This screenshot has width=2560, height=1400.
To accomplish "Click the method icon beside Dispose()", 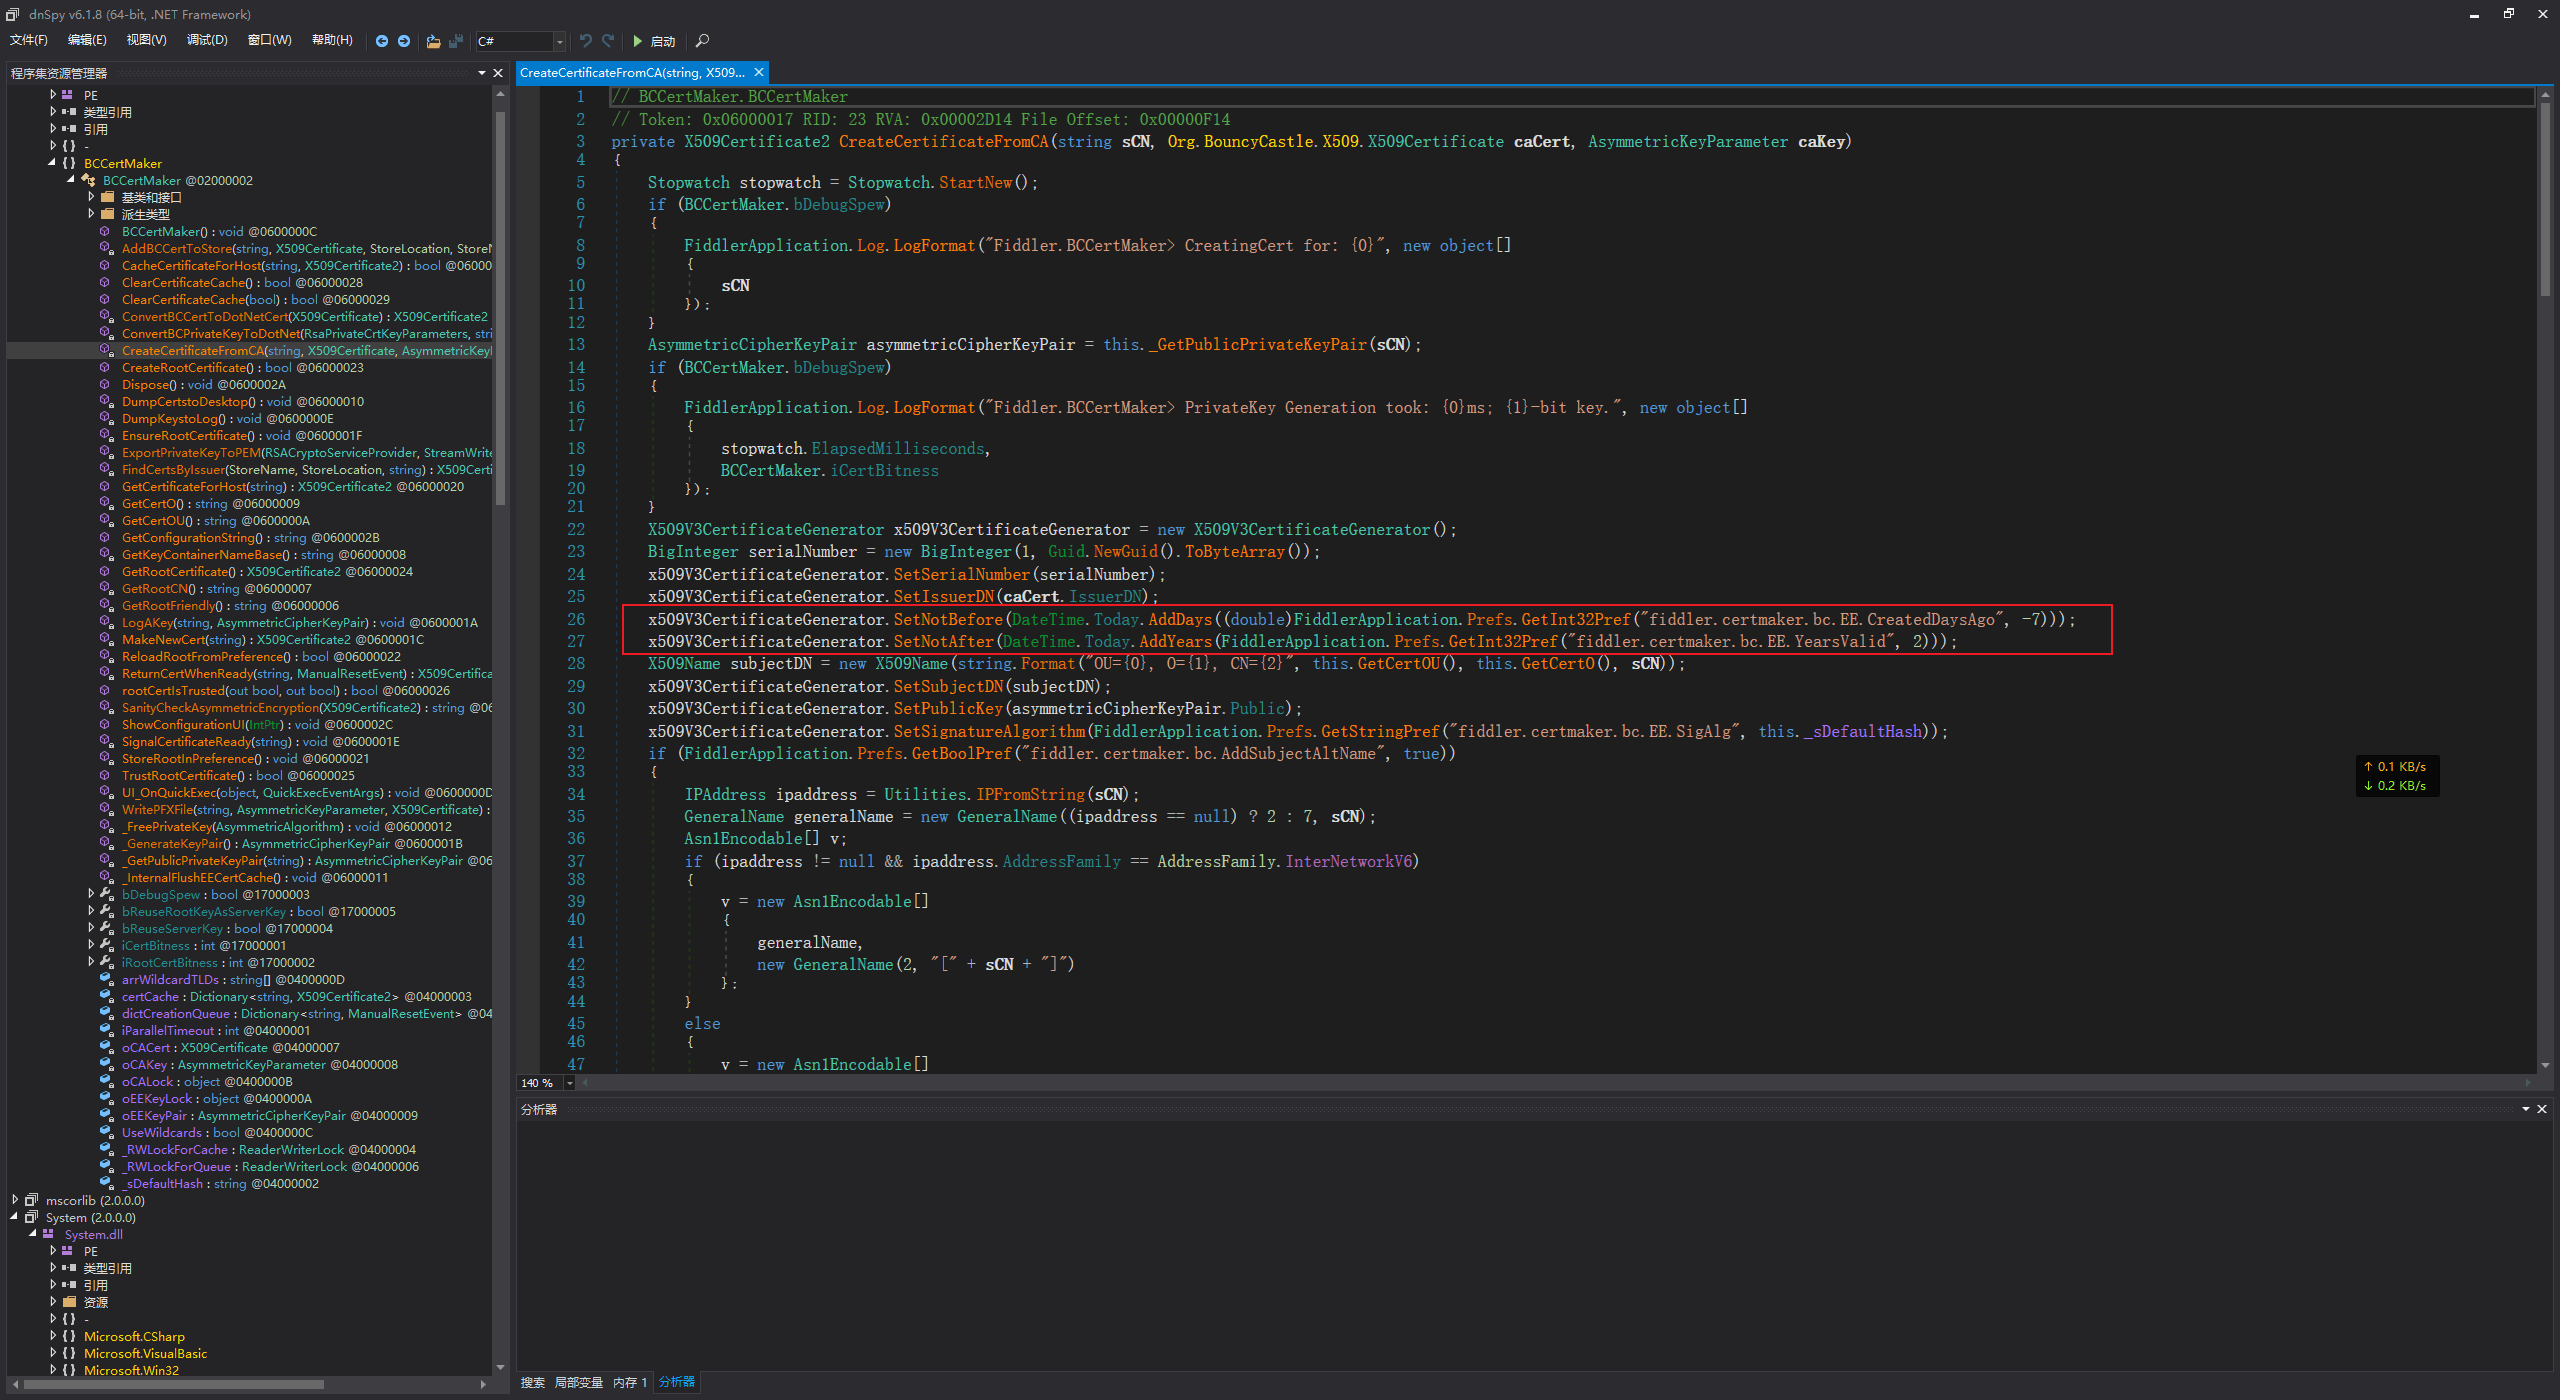I will (x=106, y=384).
